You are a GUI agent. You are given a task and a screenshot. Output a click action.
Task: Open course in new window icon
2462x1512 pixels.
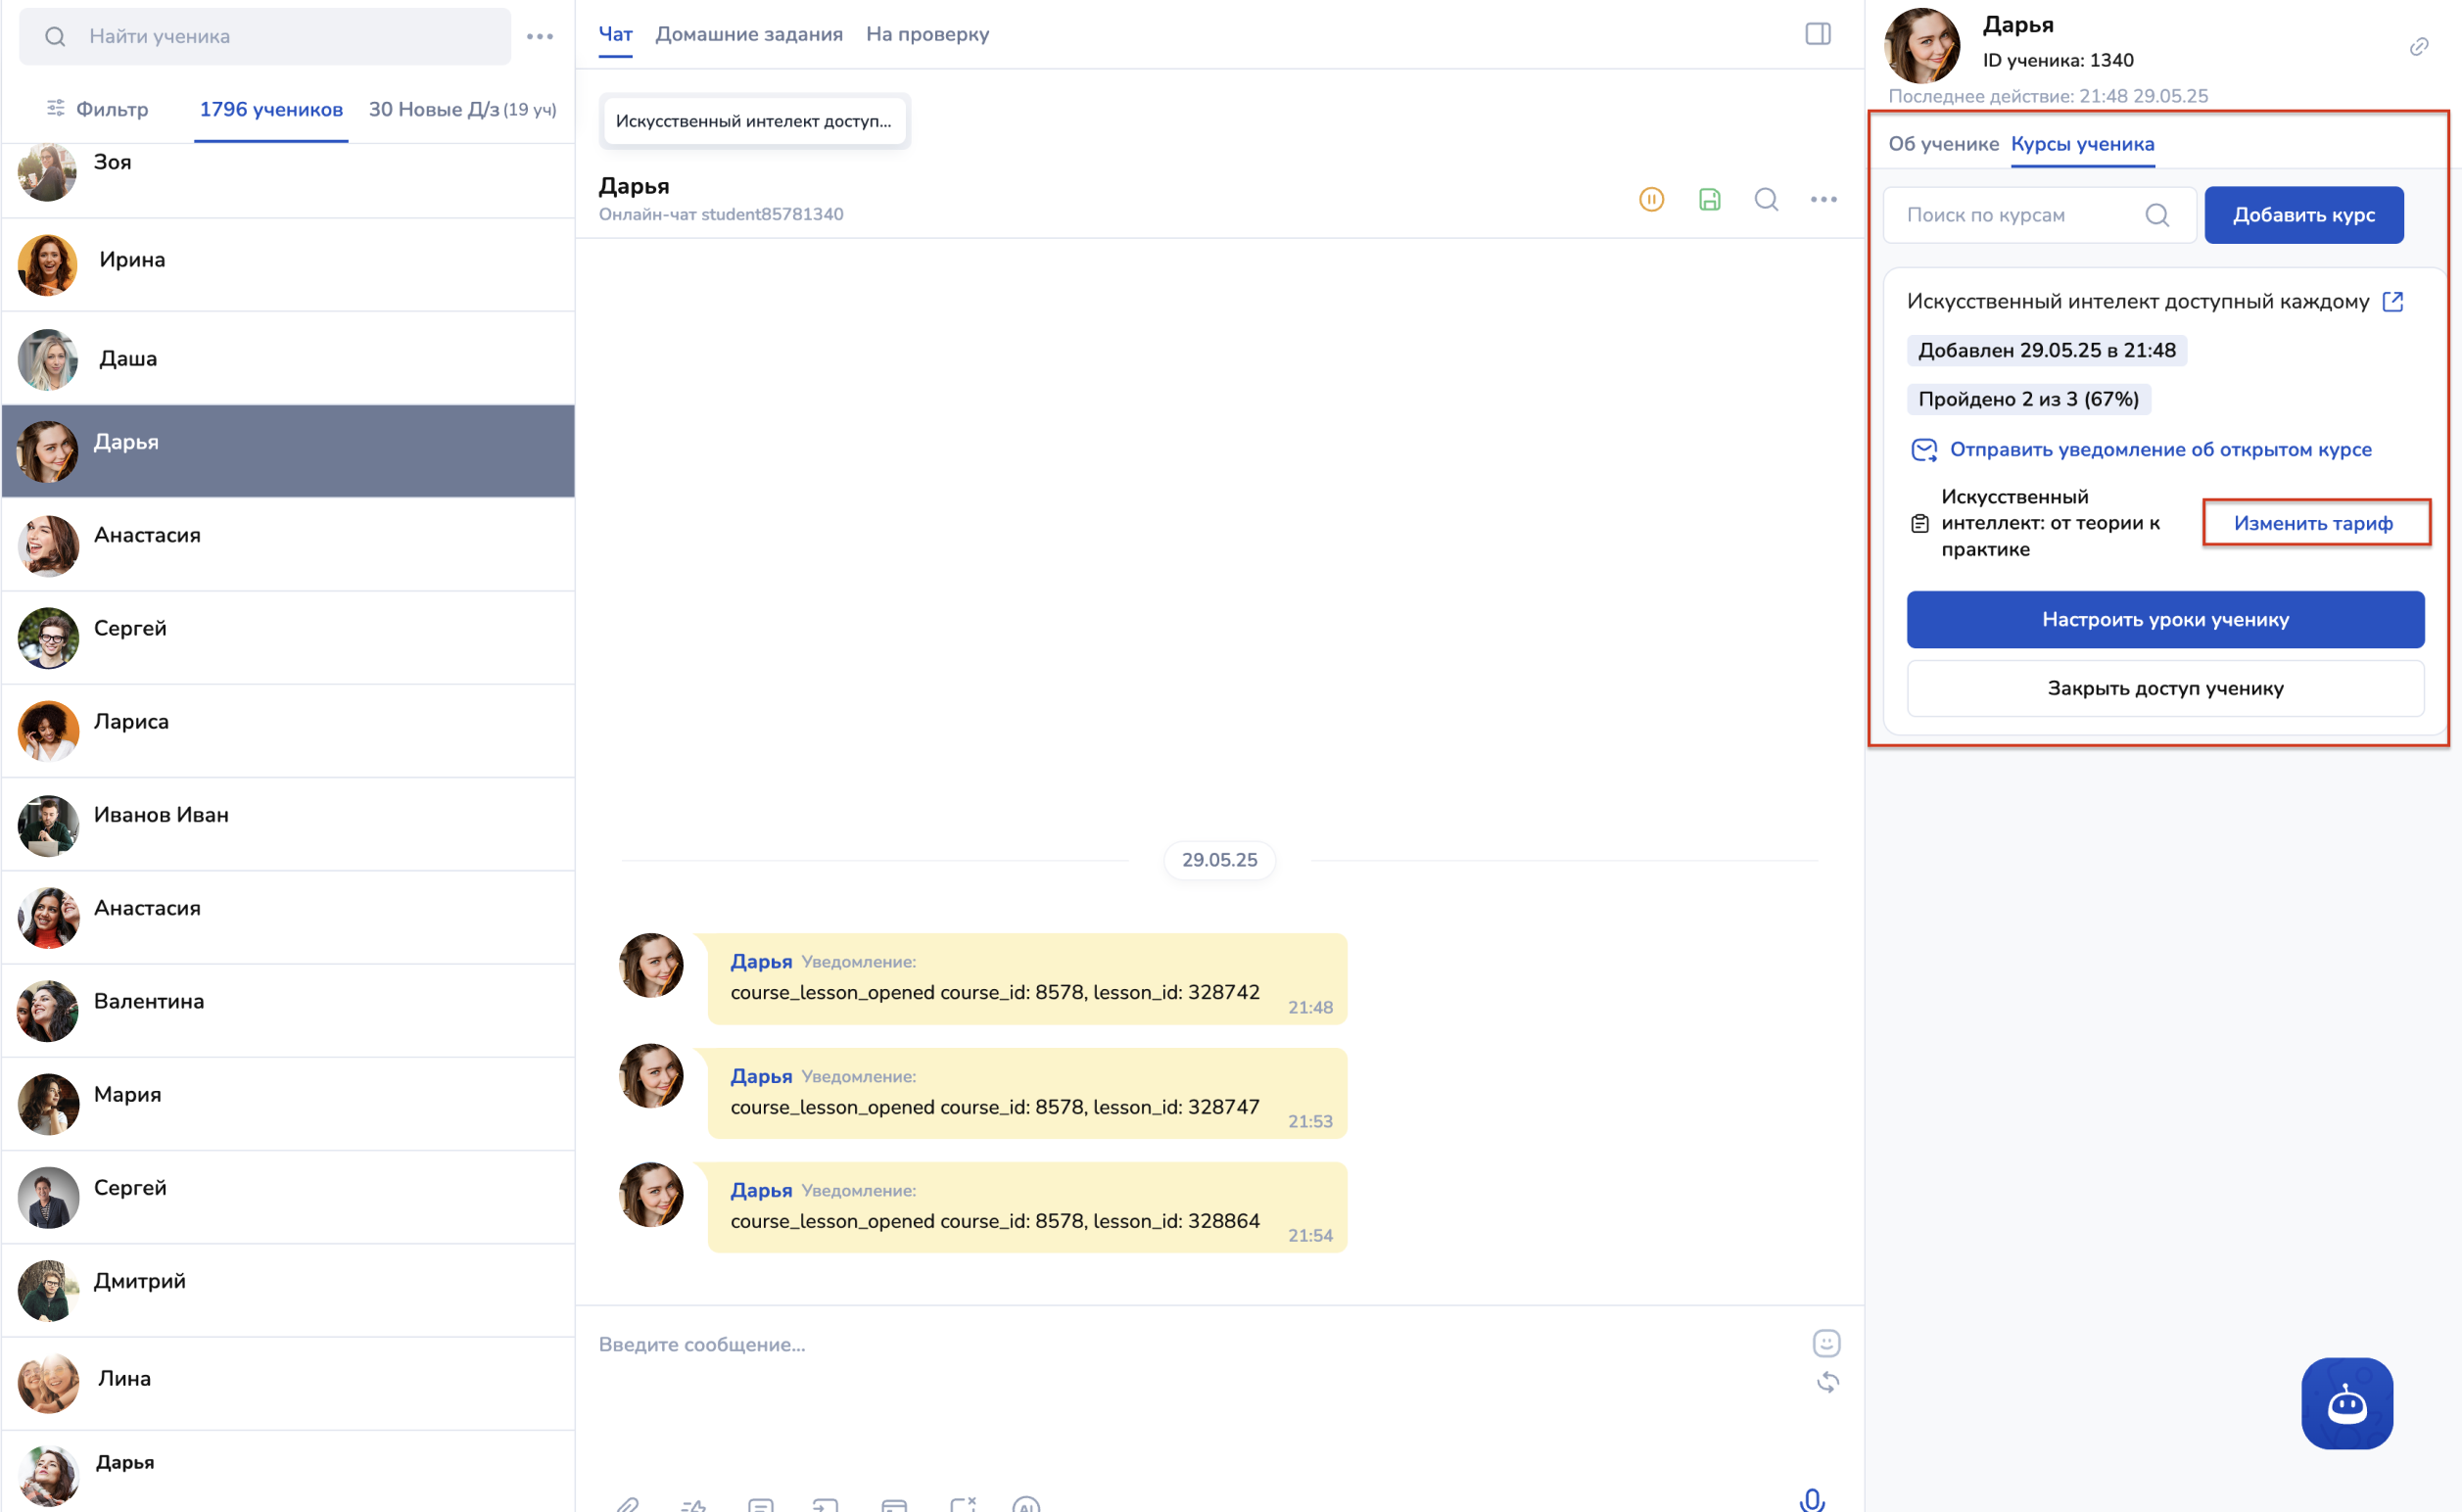point(2392,302)
